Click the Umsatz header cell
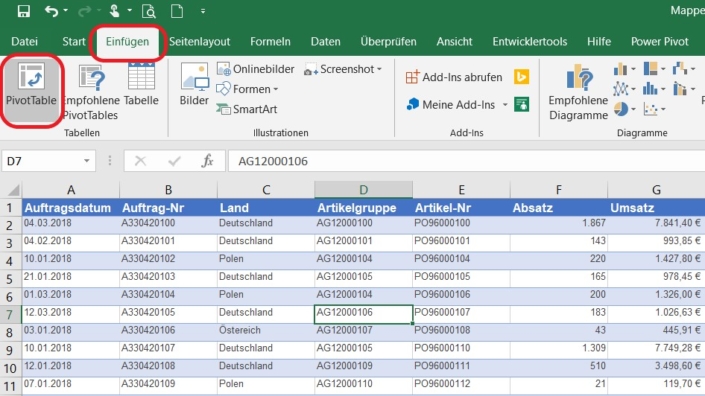The height and width of the screenshot is (396, 705). click(x=656, y=208)
